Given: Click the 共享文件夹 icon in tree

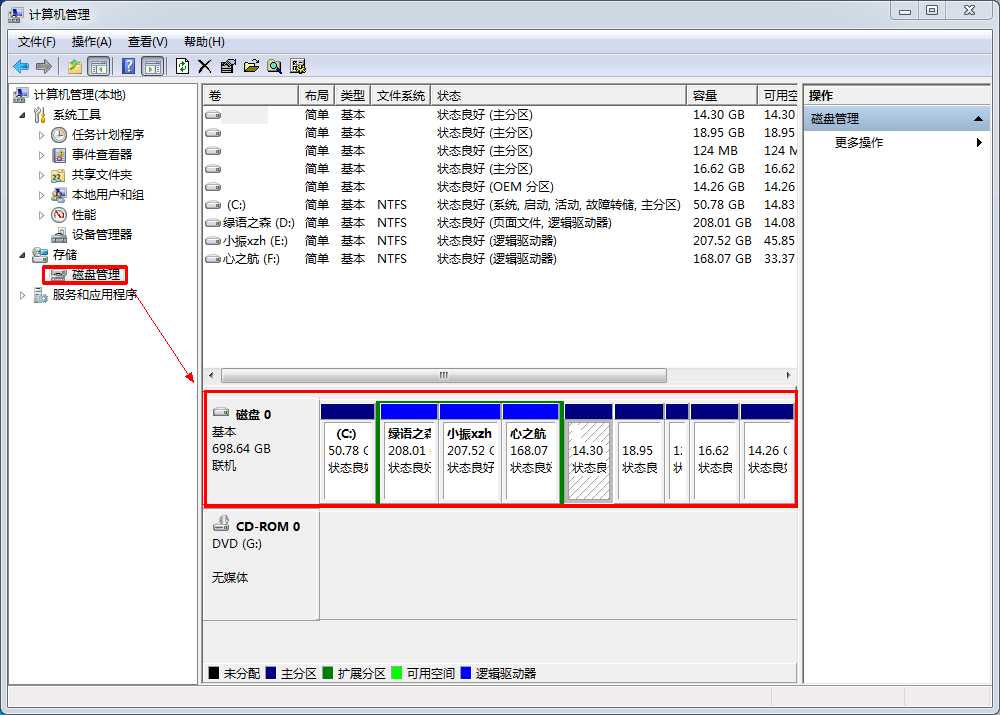Looking at the screenshot, I should point(59,175).
